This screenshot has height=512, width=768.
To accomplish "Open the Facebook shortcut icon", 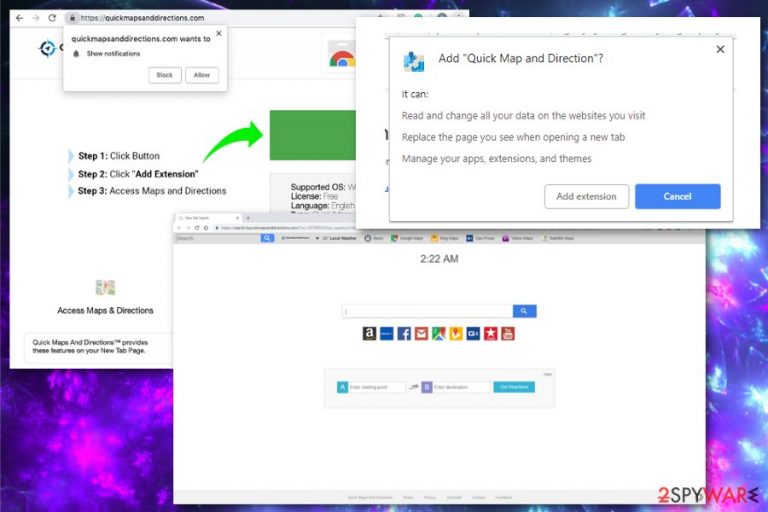I will pos(404,334).
